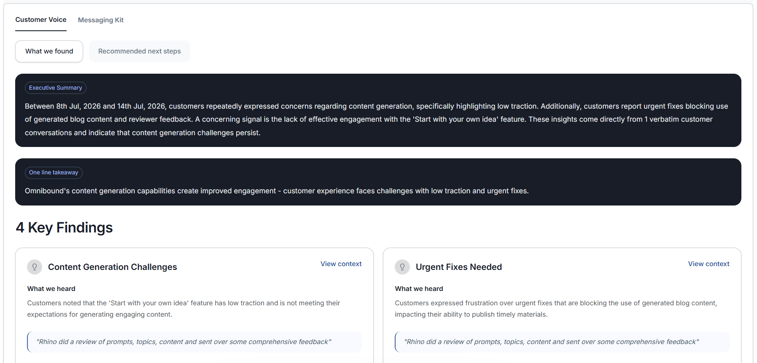
Task: Select the What we found view
Action: (x=49, y=51)
